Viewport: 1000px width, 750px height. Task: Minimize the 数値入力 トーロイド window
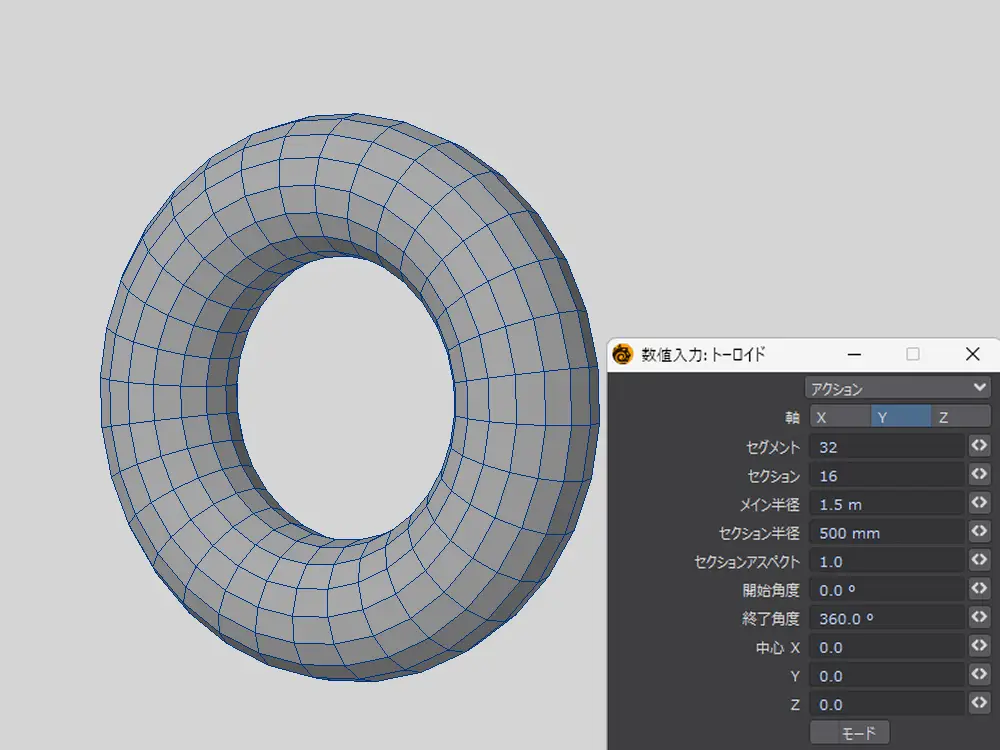(x=853, y=354)
